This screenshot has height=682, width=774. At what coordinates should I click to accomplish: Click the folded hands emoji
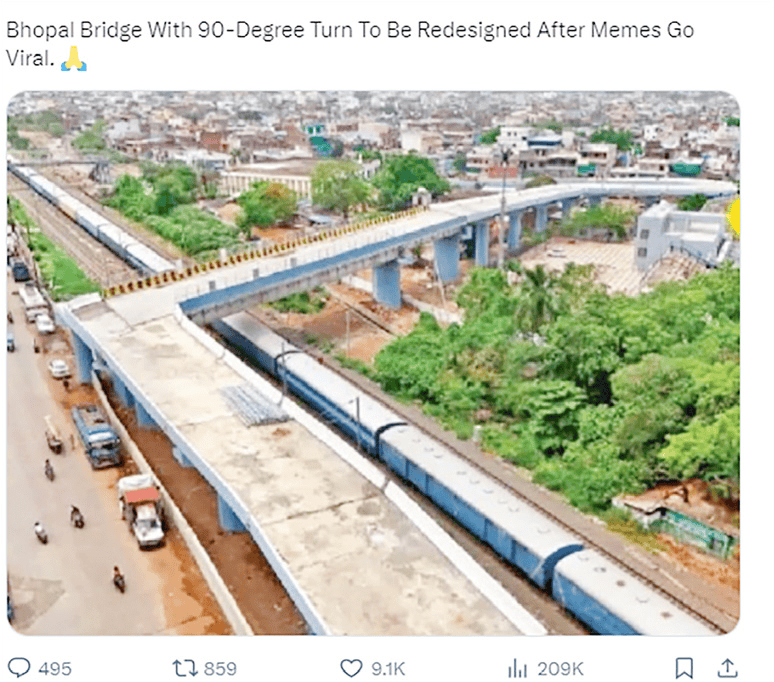click(x=74, y=58)
